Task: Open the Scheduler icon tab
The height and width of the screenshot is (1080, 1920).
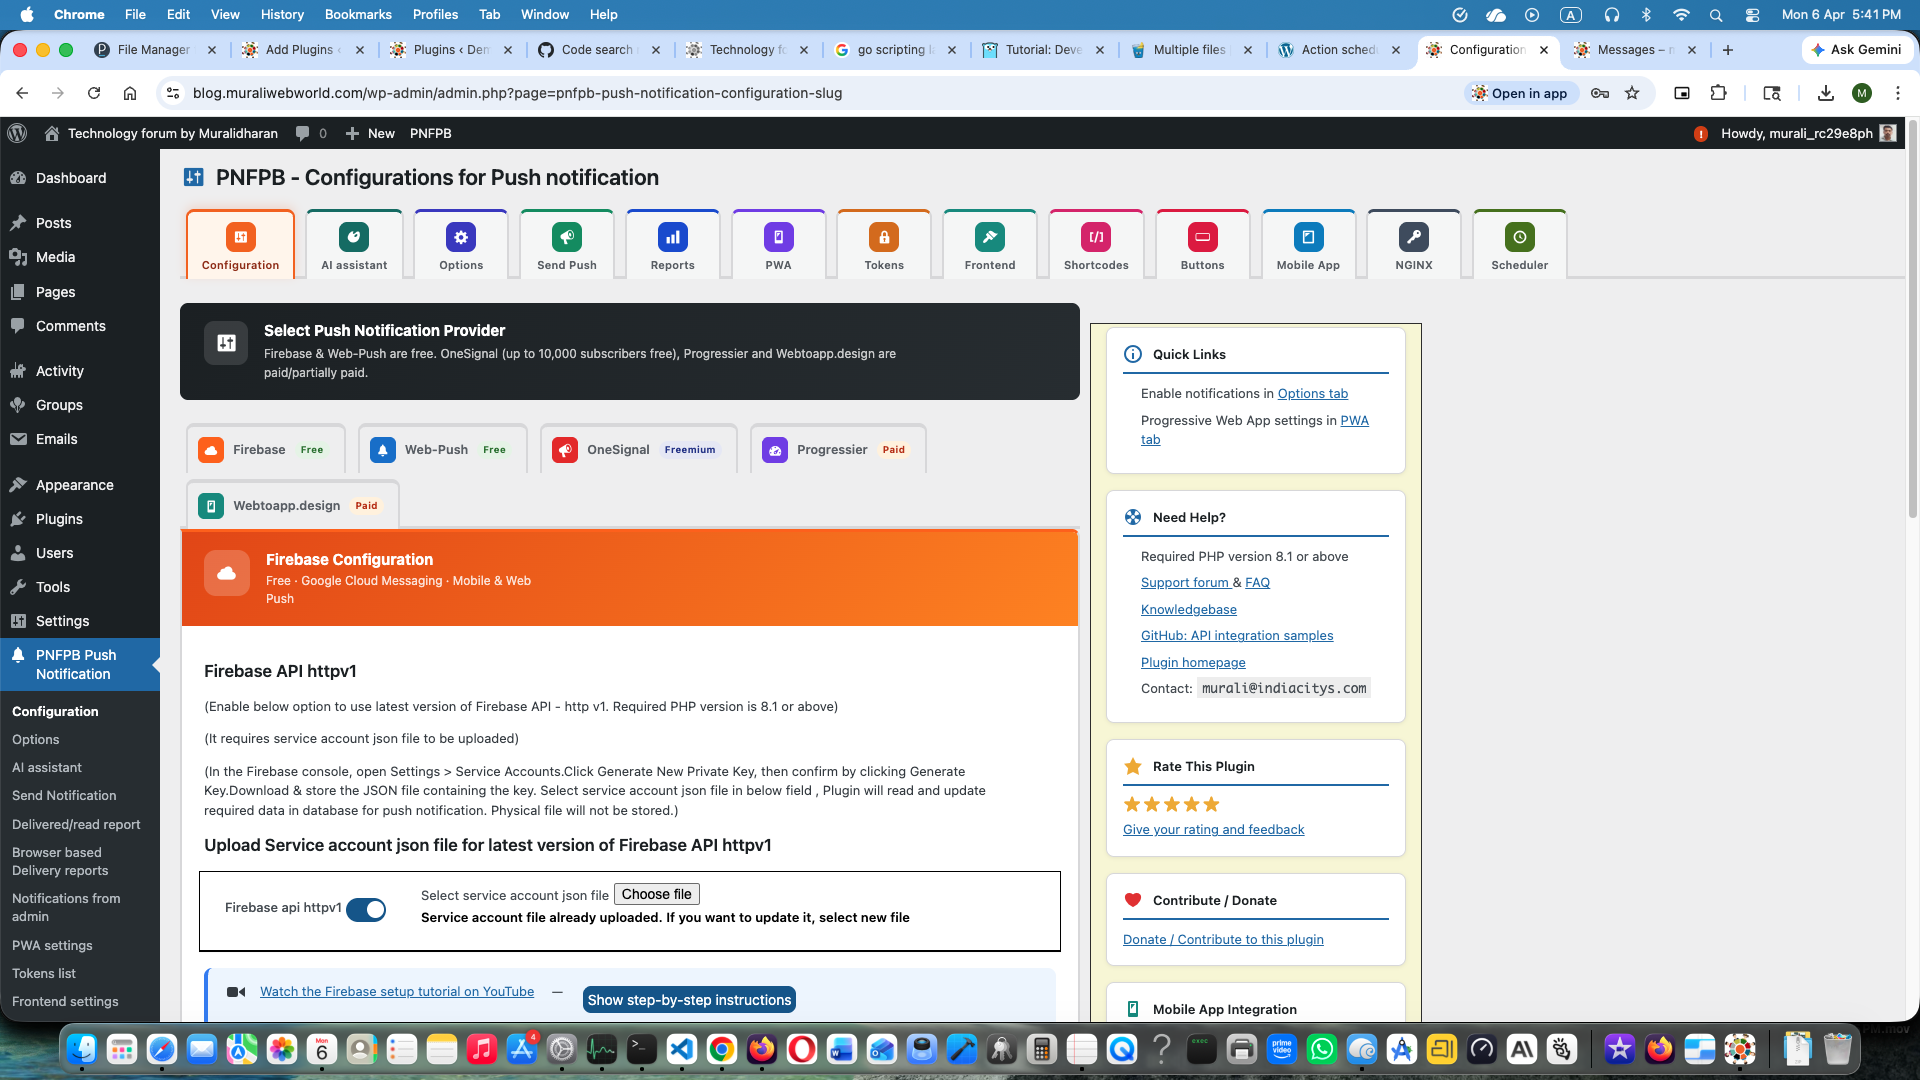Action: 1519,245
